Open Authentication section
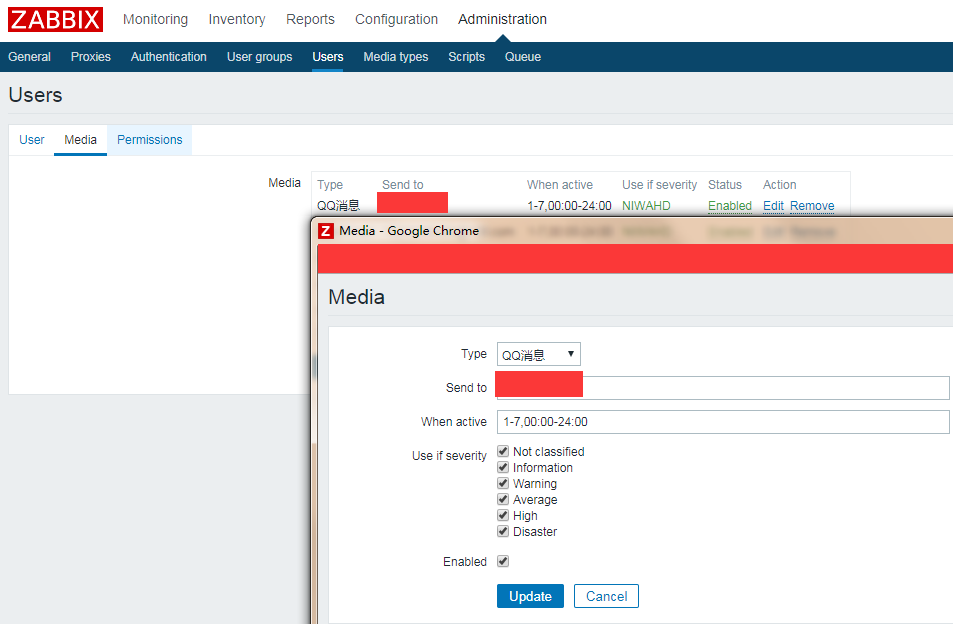 [x=168, y=57]
